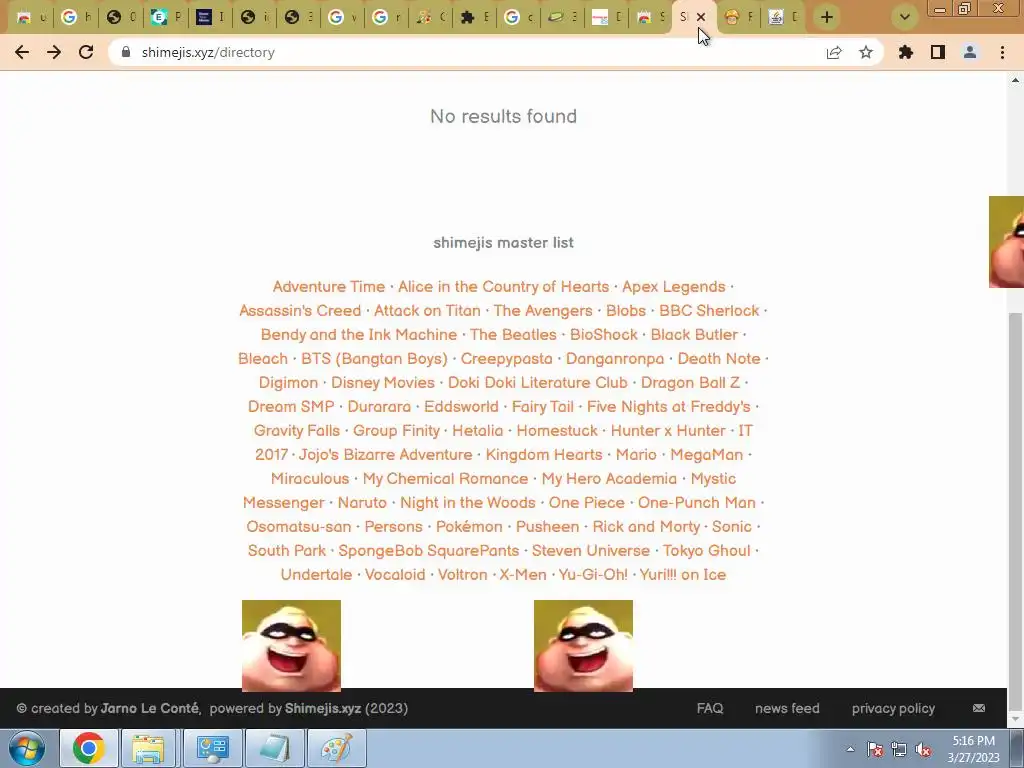1024x768 pixels.
Task: Open the Five Nights at Freddy's link
Action: click(x=668, y=407)
